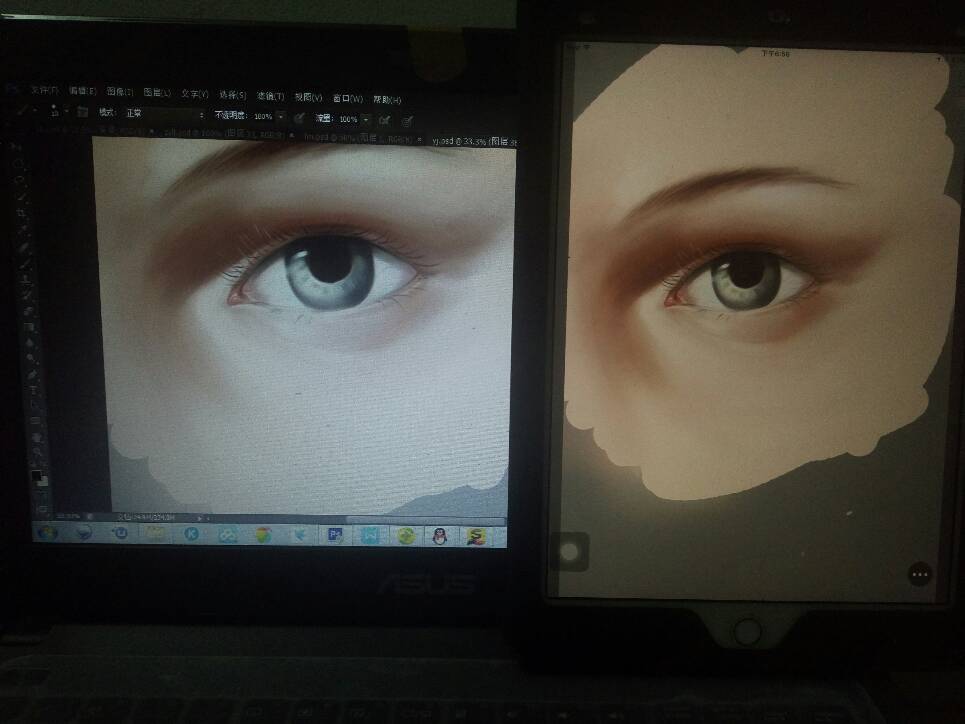Open the 图像(I) menu
This screenshot has width=965, height=724.
119,91
